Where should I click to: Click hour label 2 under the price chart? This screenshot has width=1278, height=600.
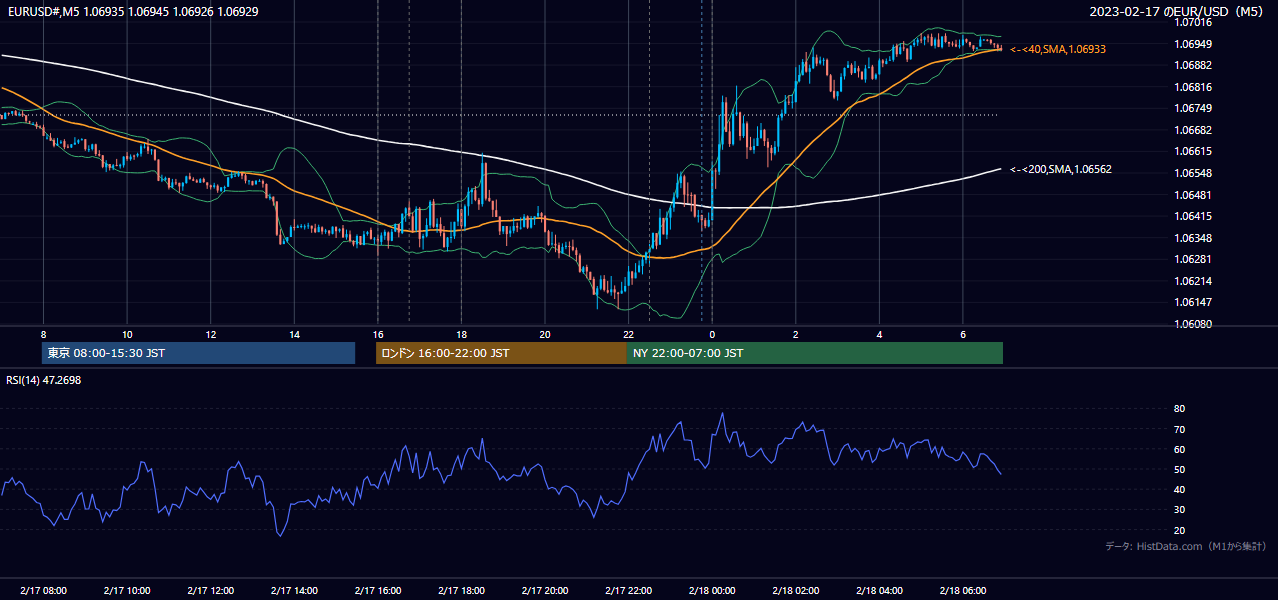(x=795, y=334)
